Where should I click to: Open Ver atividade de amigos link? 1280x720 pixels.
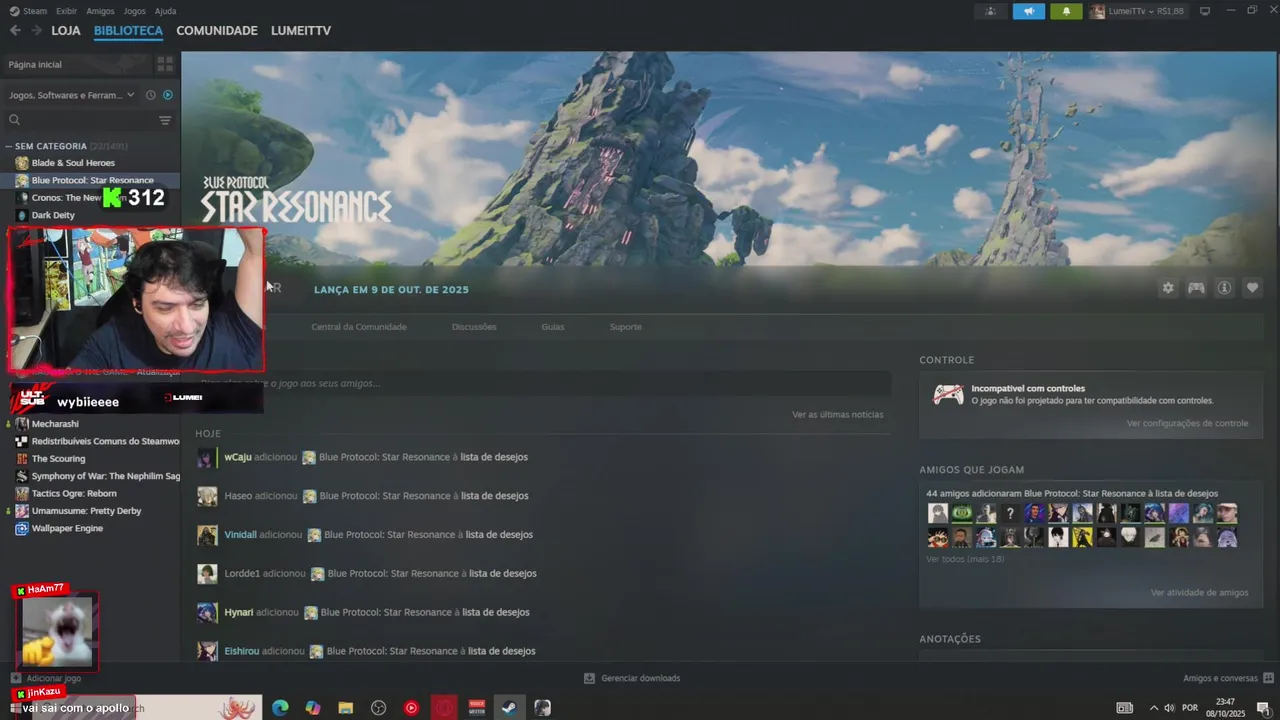[x=1199, y=592]
